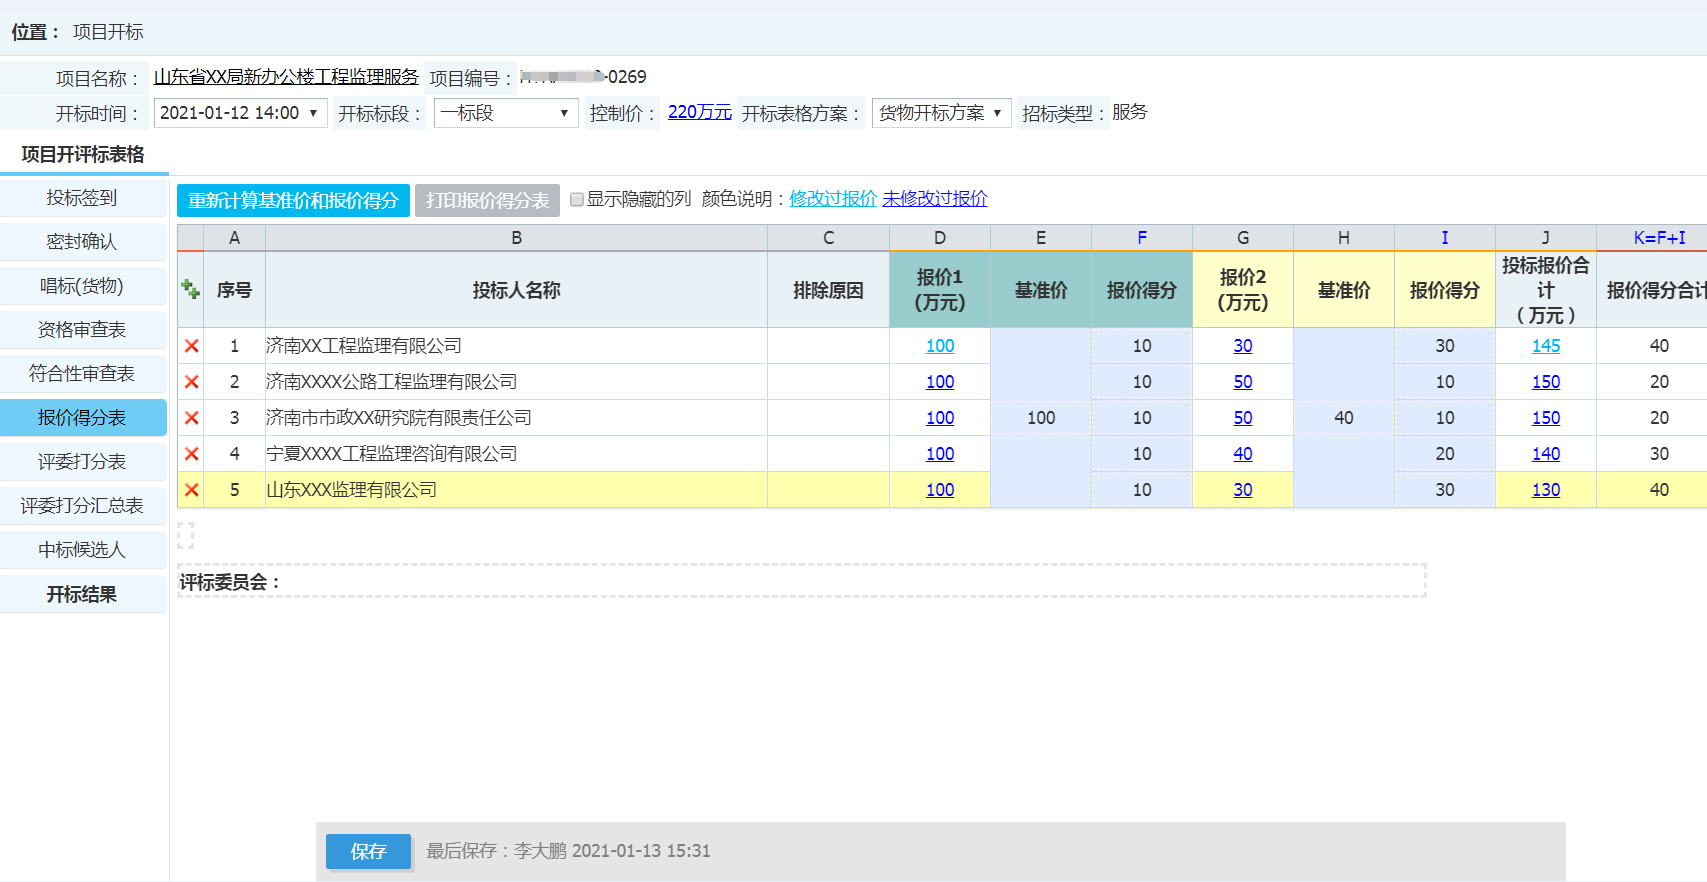Click the 基准价 value 40 cell
This screenshot has width=1707, height=882.
[x=1344, y=418]
